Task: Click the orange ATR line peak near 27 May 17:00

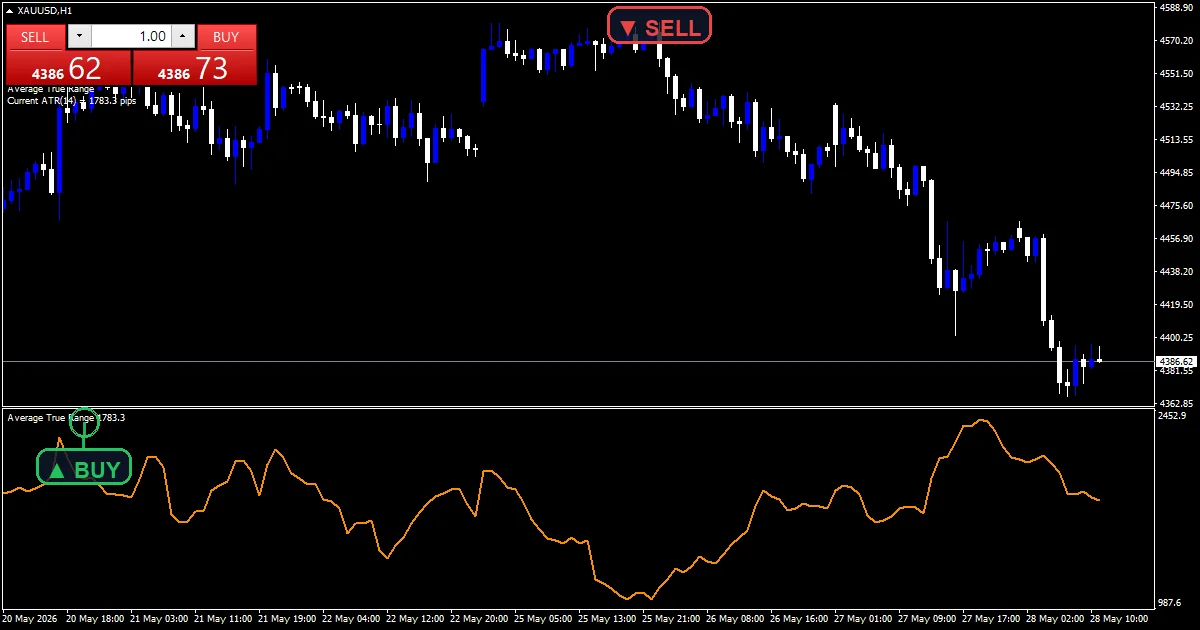Action: (x=983, y=420)
